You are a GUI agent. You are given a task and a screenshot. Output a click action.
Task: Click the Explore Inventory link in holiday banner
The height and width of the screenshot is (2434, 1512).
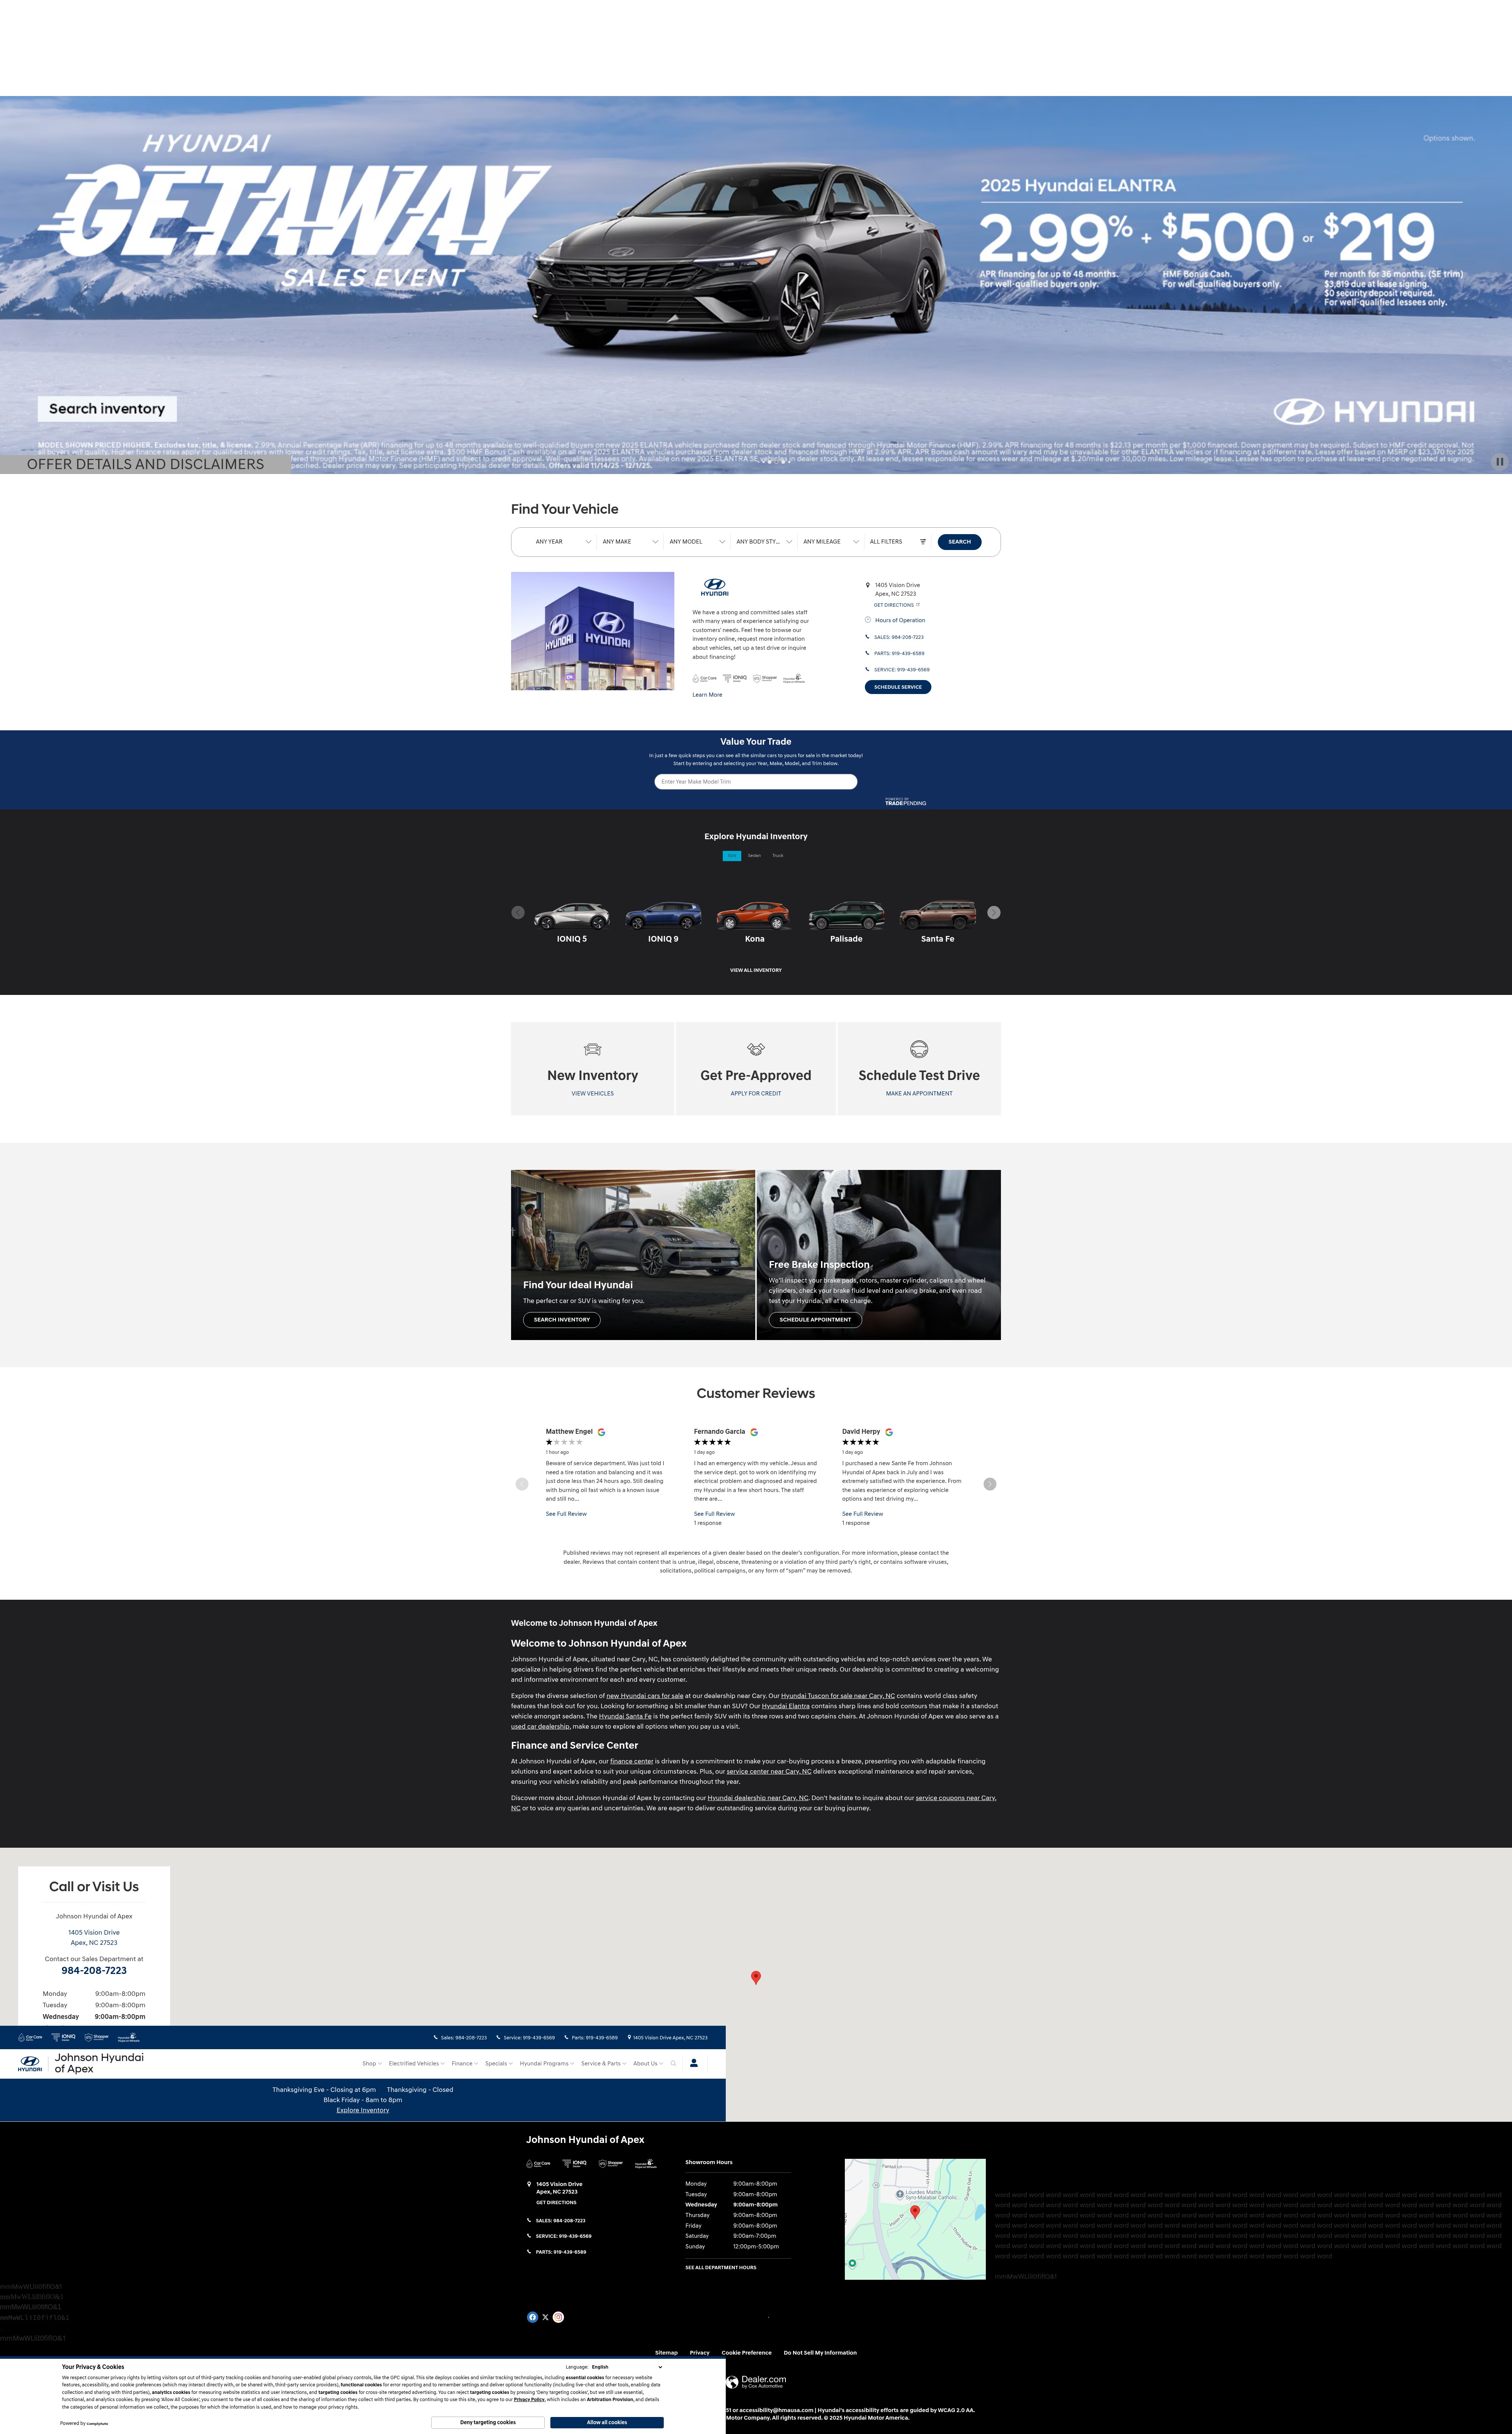363,2110
